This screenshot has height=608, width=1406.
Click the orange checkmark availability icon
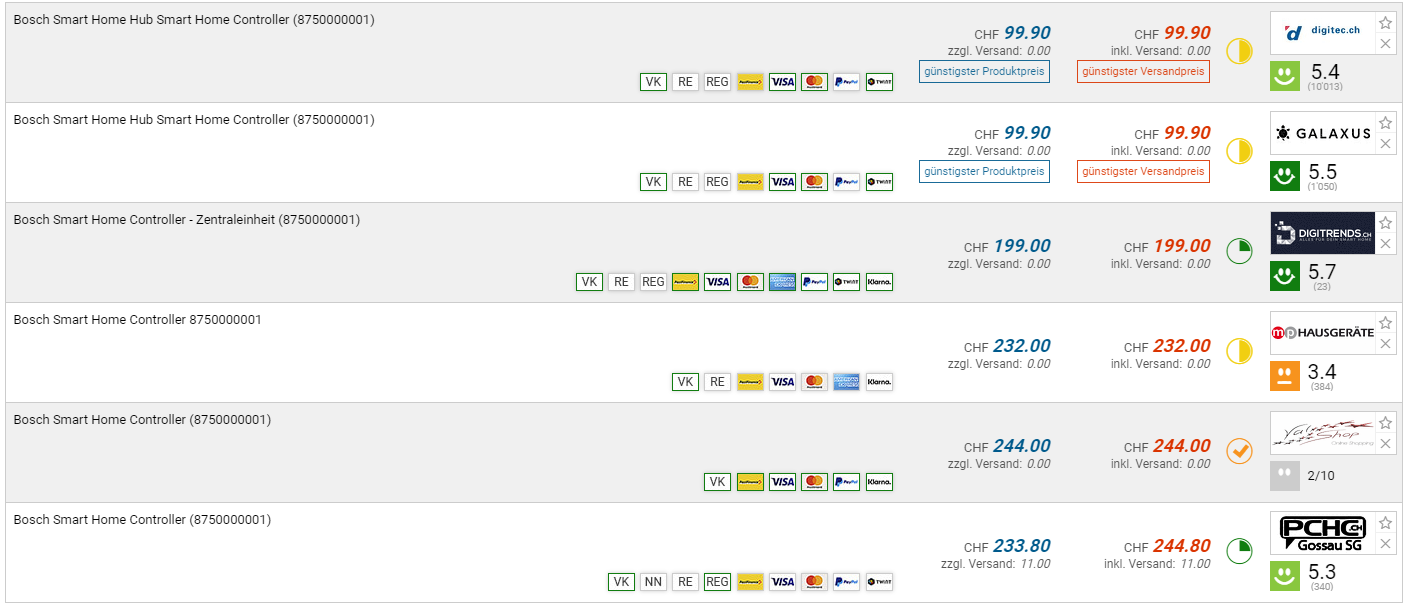[1239, 451]
